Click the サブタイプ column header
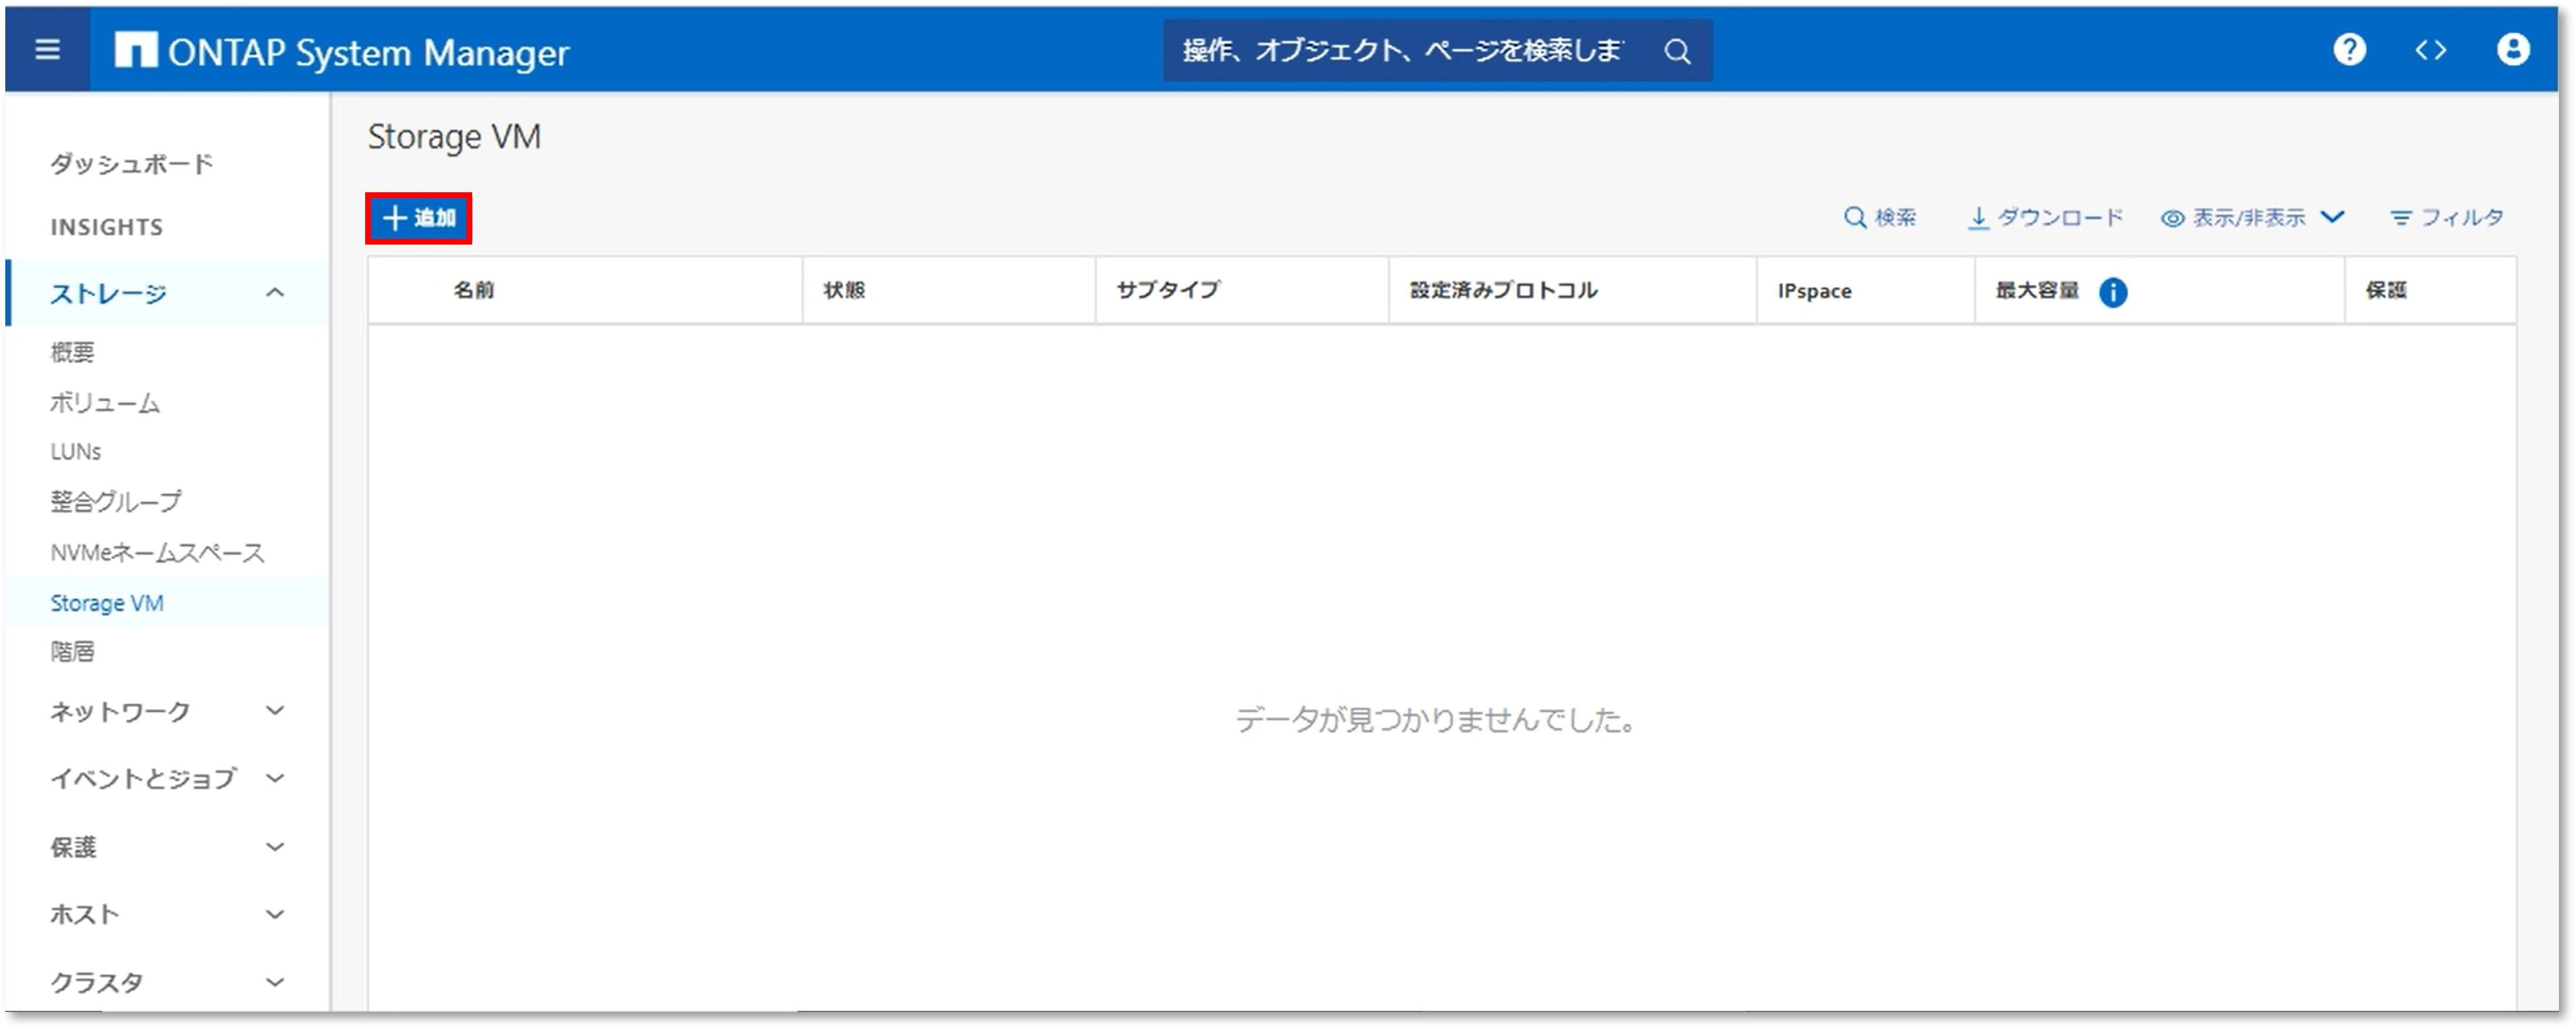2576x1029 pixels. (1168, 291)
